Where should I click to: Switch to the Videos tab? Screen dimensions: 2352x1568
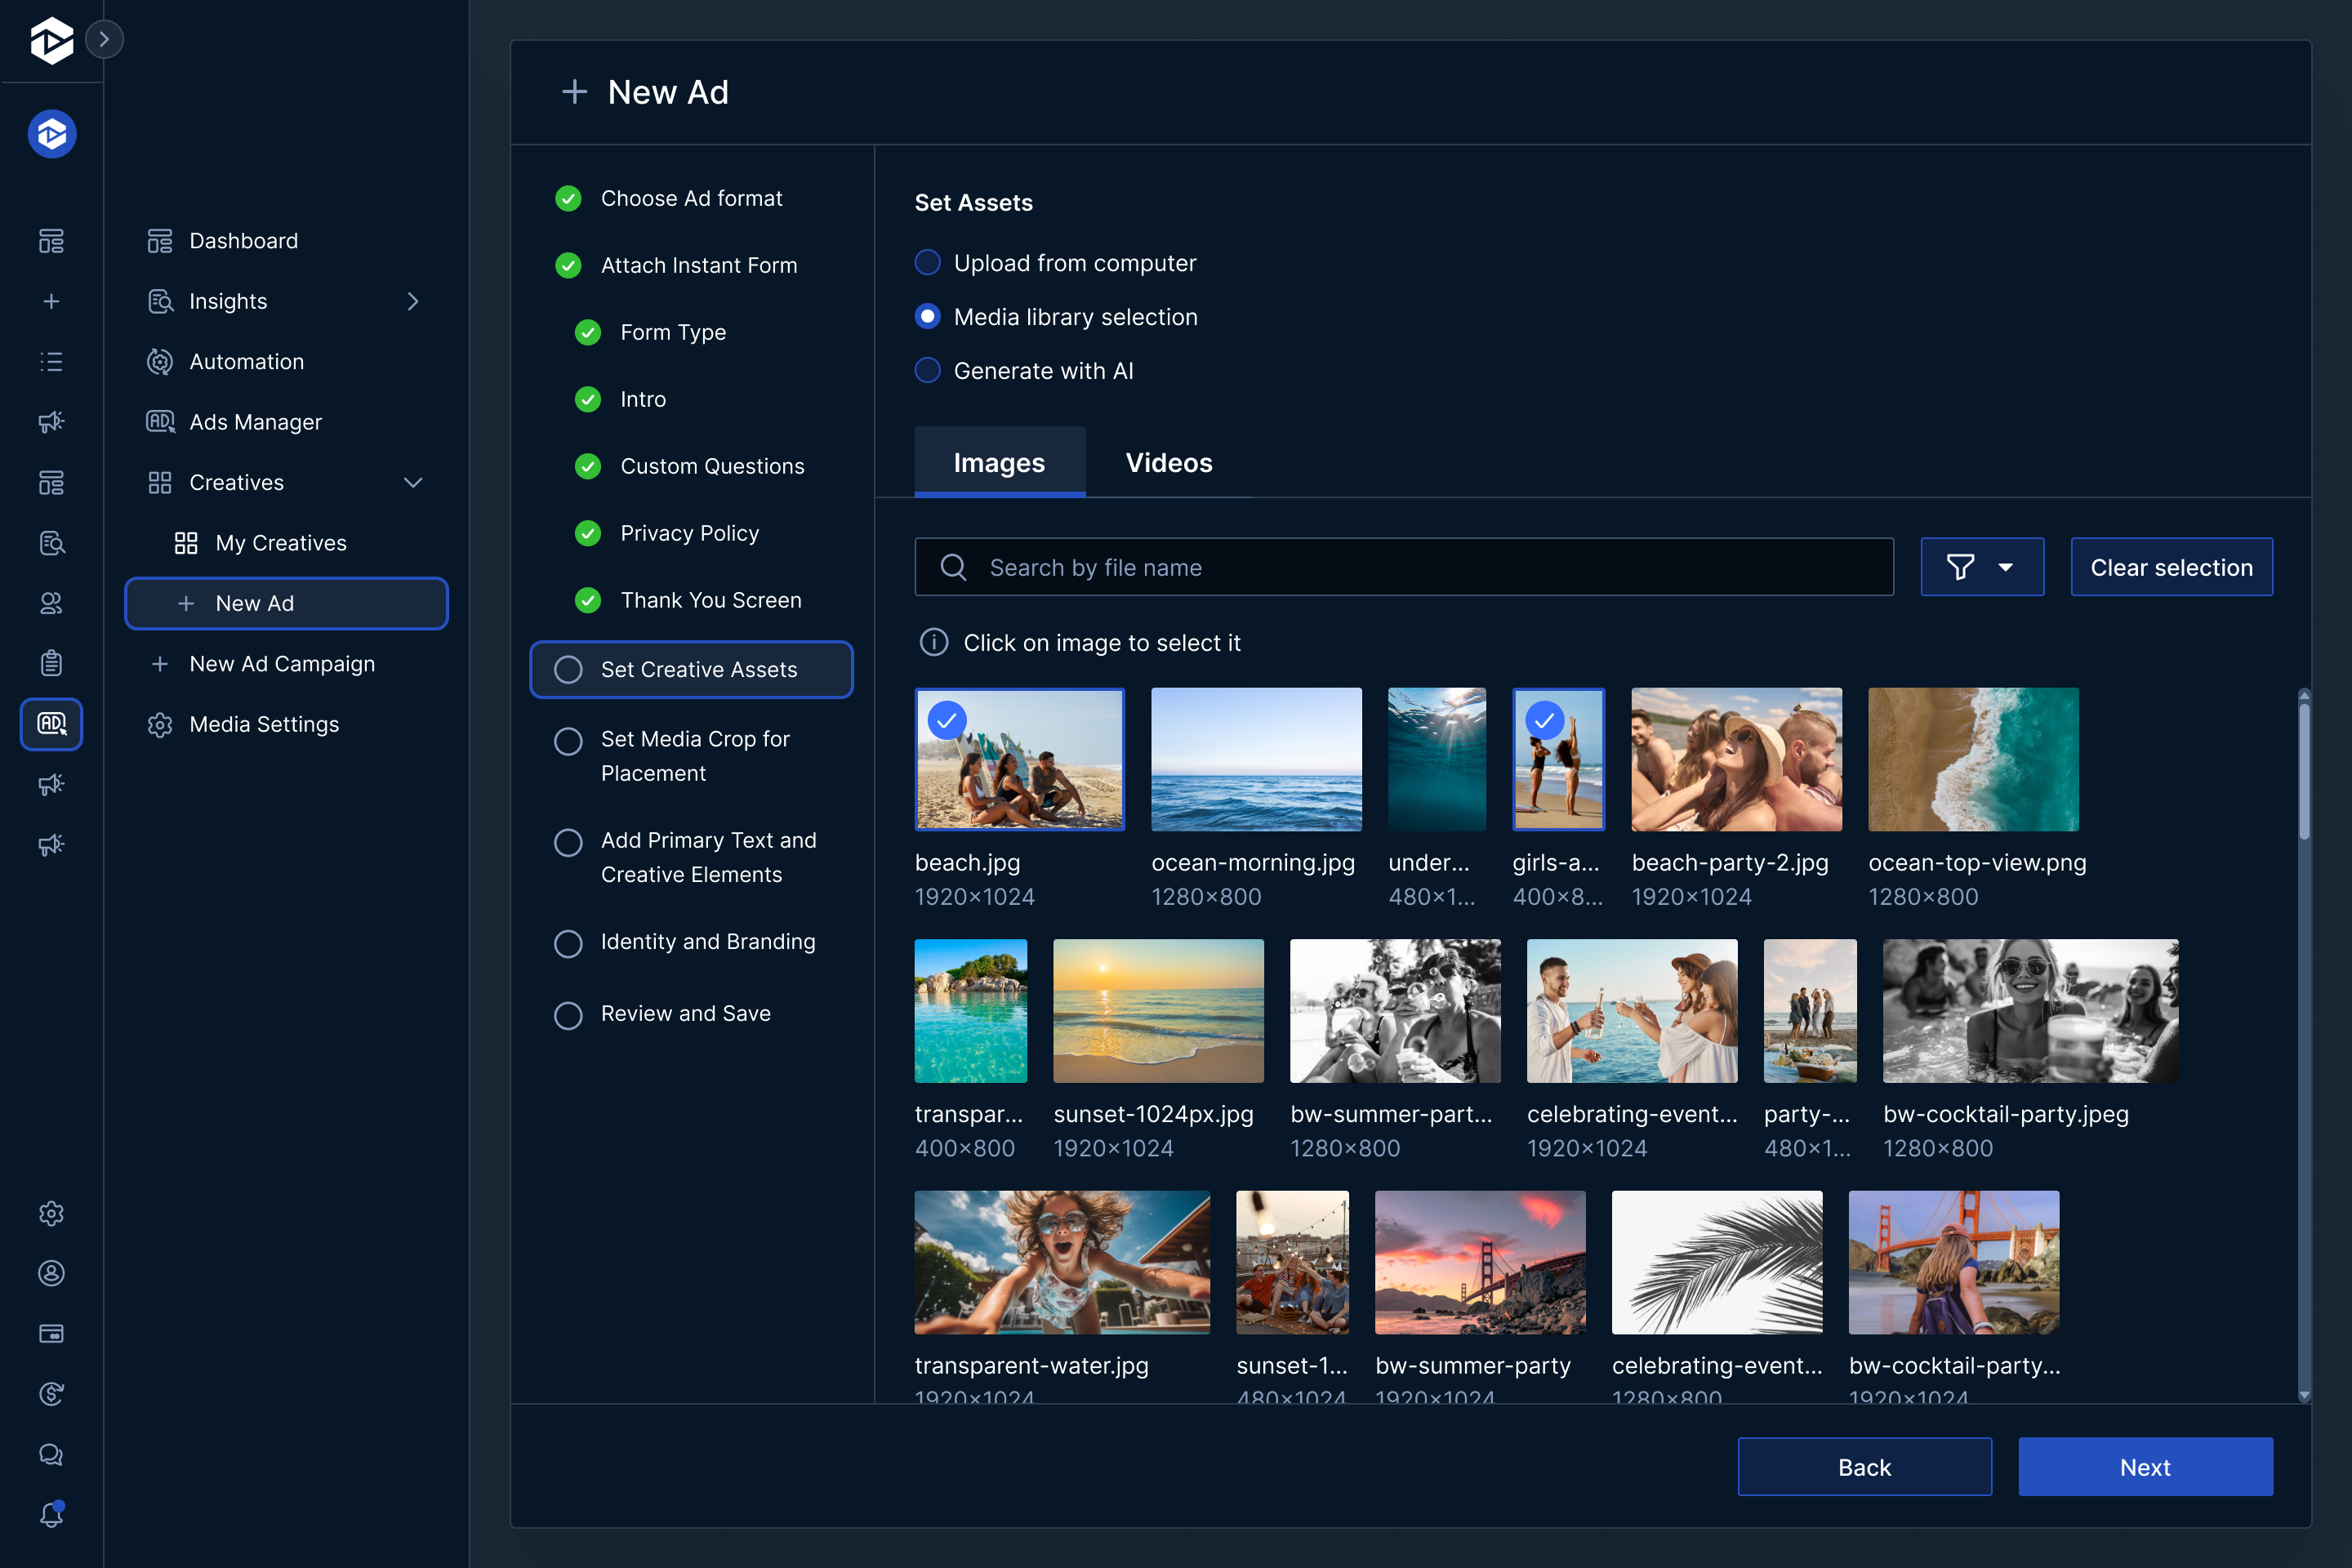pos(1168,462)
